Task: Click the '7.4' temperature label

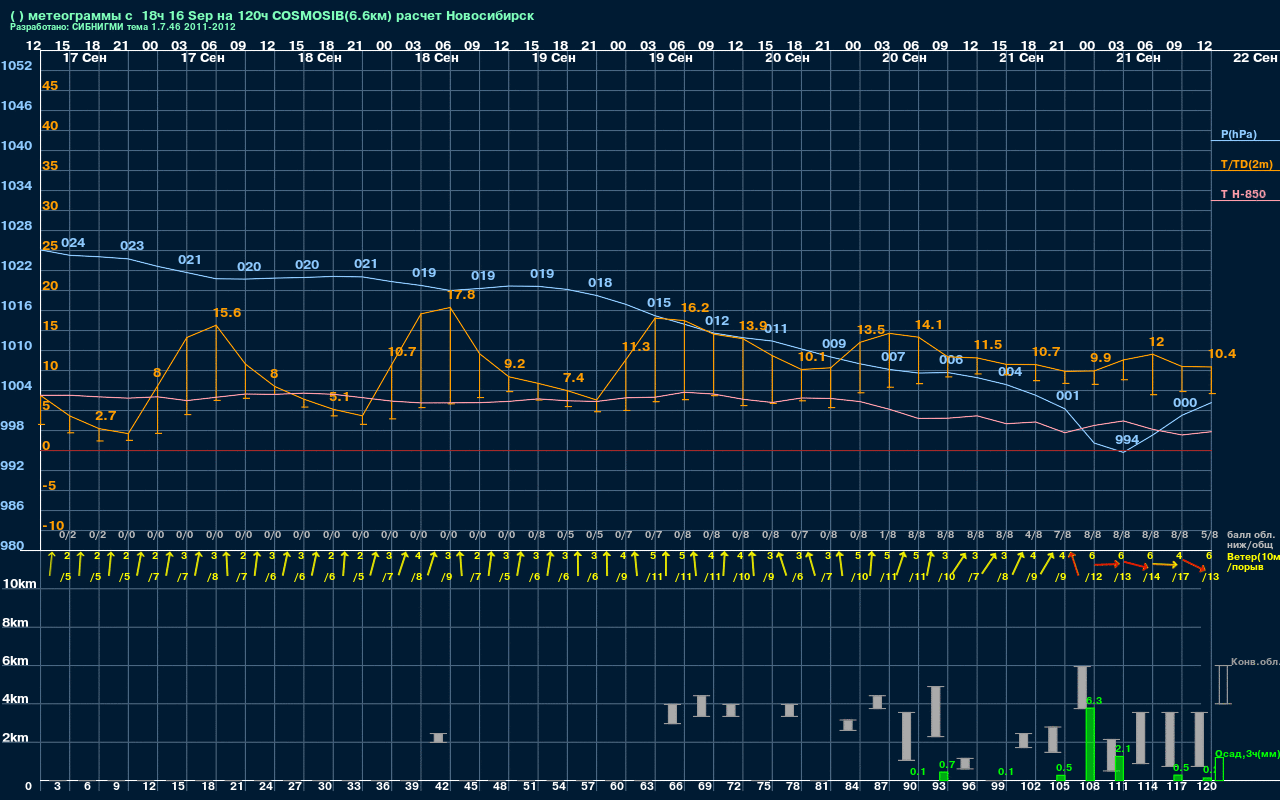Action: tap(574, 378)
